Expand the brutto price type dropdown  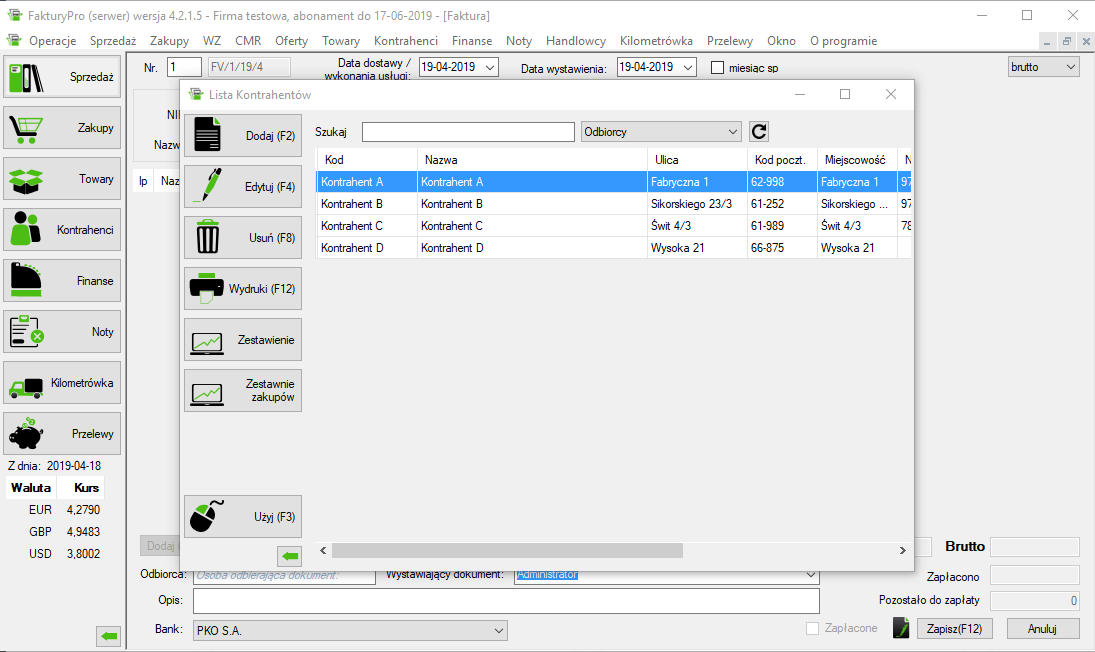click(x=1071, y=67)
